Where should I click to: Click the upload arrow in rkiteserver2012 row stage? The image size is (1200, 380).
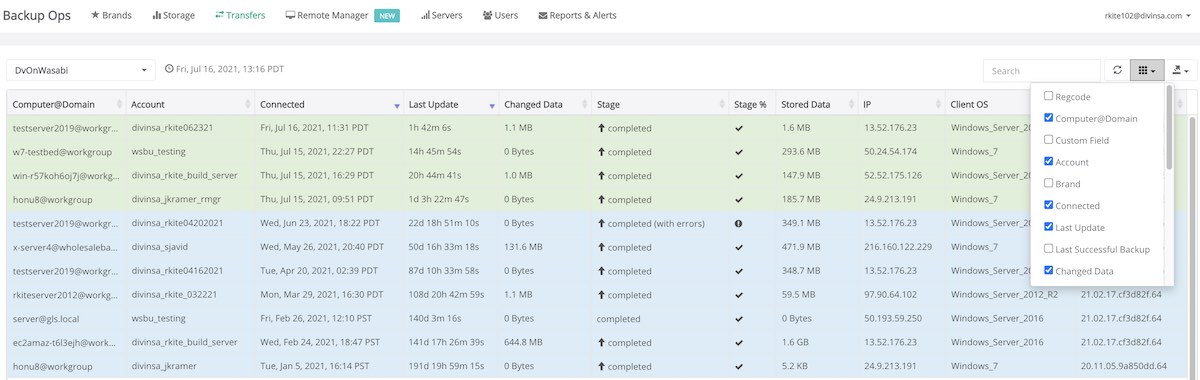[601, 295]
